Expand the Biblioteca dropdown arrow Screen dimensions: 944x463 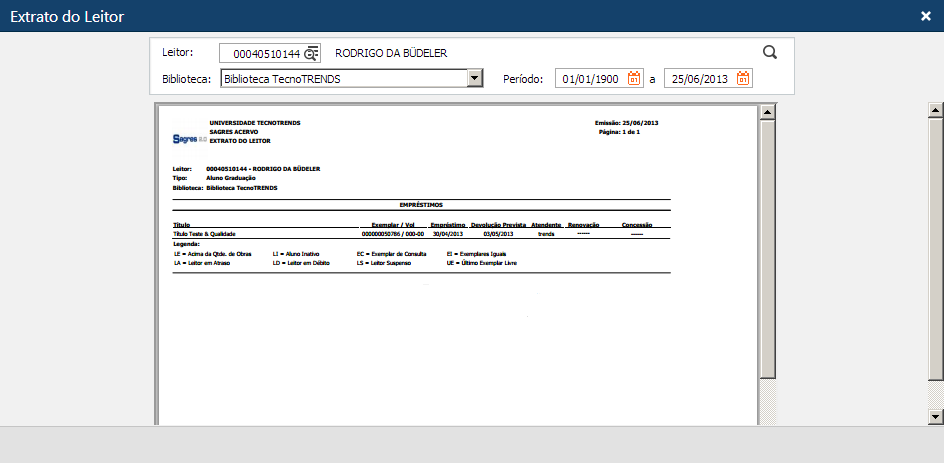point(475,79)
